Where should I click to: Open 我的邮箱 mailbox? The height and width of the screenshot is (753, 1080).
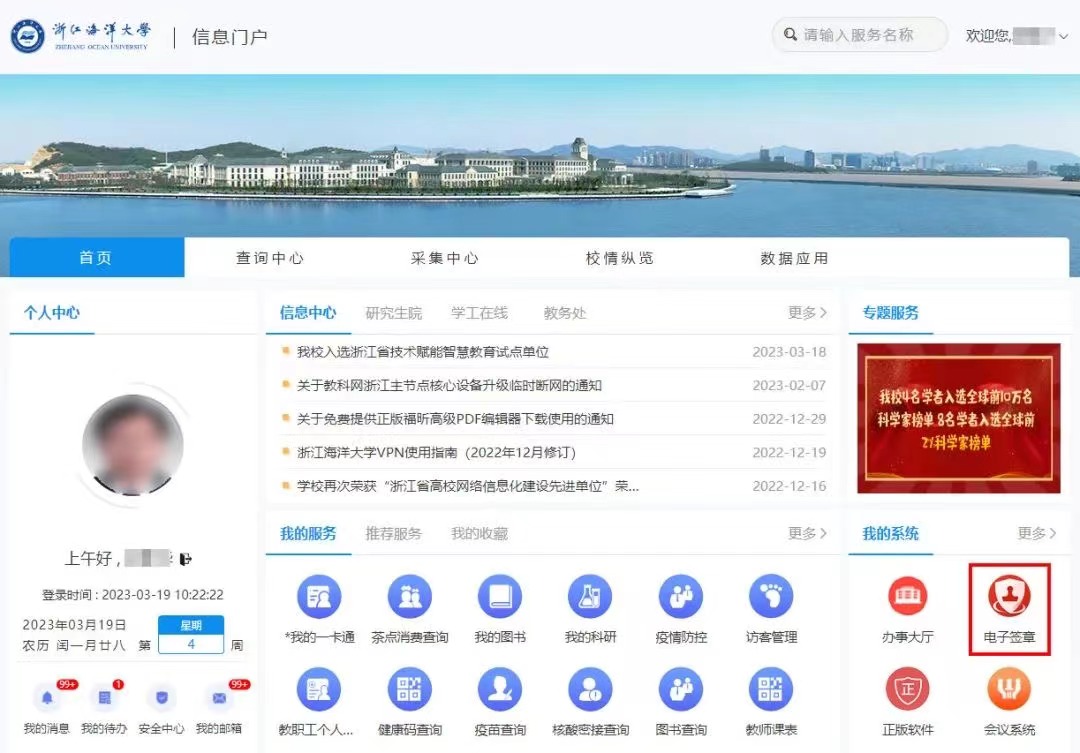[219, 700]
